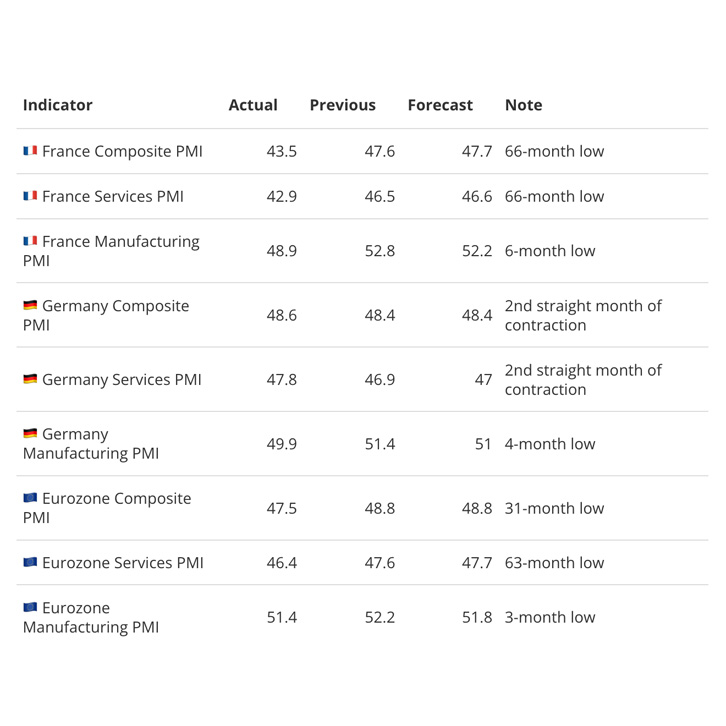Screen dimensions: 726x726
Task: Click the Germany flag beside Services PMI
Action: 30,379
